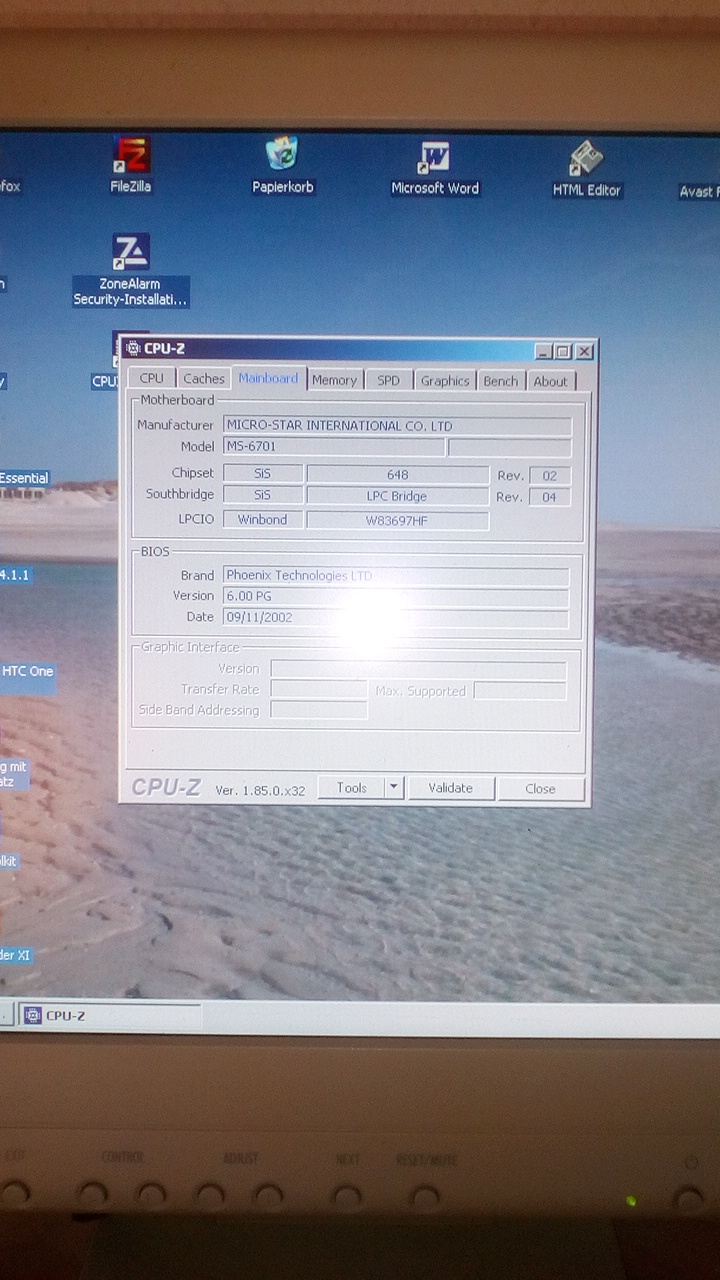The image size is (720, 1280).
Task: Click the Side Band Addressing field
Action: pyautogui.click(x=319, y=710)
